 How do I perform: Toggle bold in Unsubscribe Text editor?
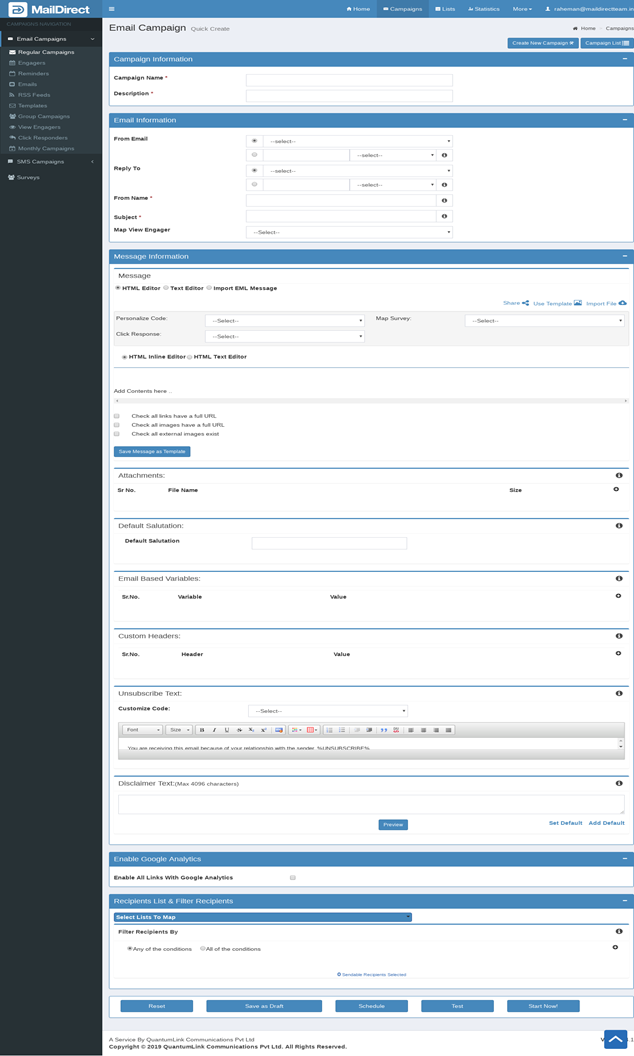(x=202, y=730)
